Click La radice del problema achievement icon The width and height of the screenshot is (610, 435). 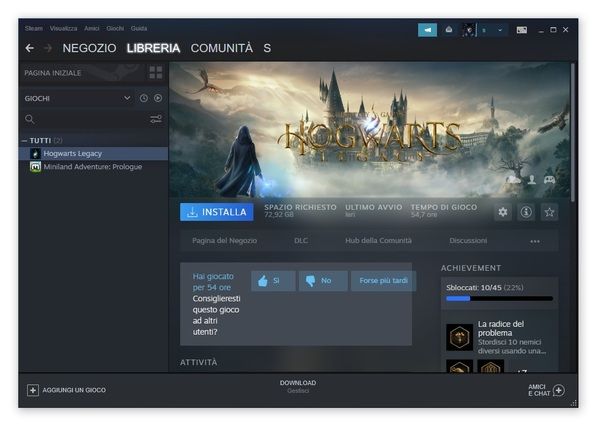(x=459, y=337)
